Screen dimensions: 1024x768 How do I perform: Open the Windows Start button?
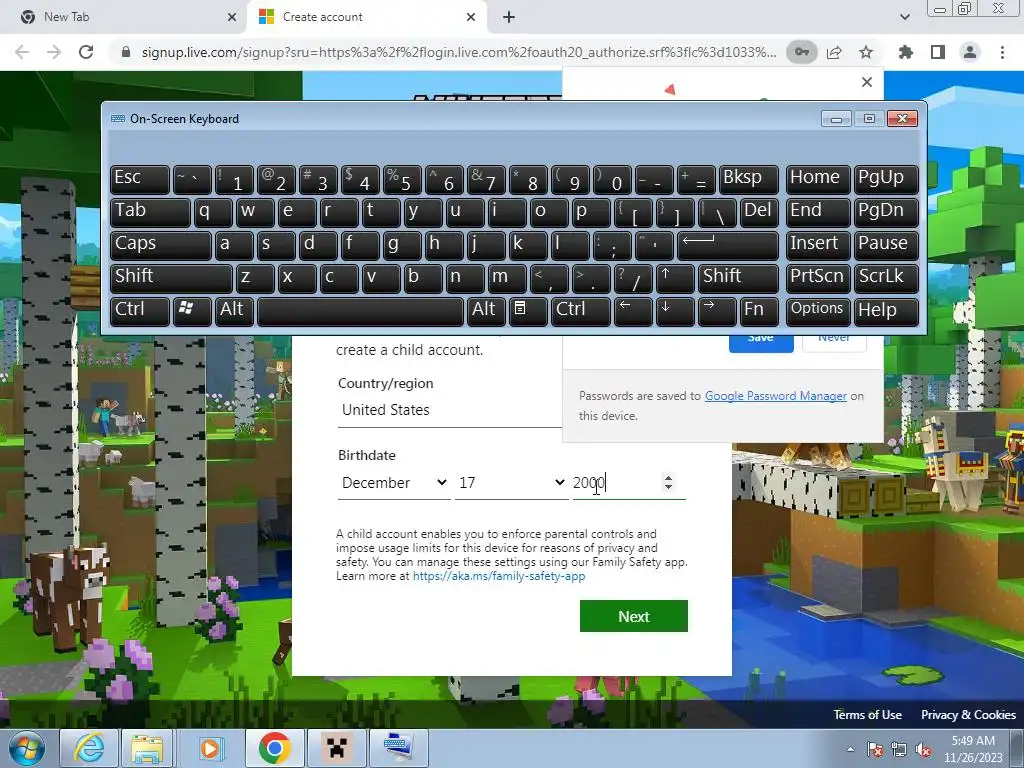[27, 748]
